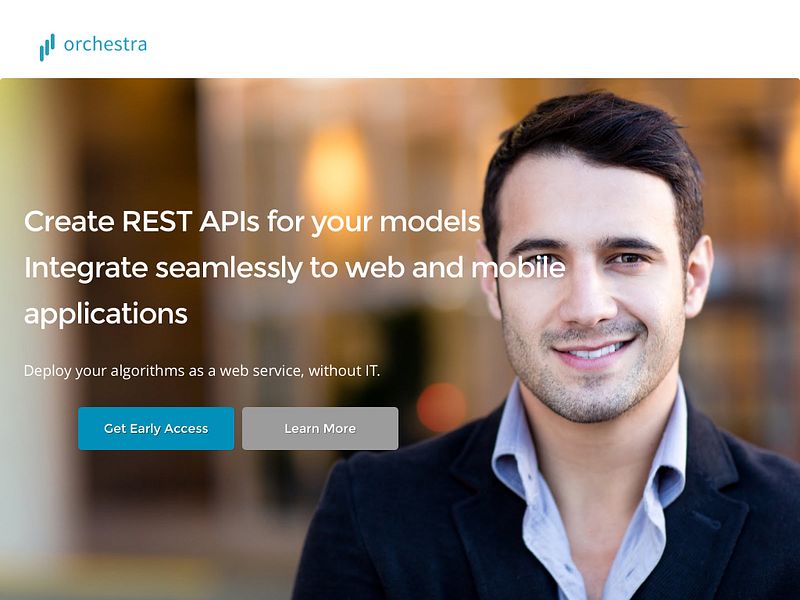Select the Learn More button

click(x=320, y=429)
